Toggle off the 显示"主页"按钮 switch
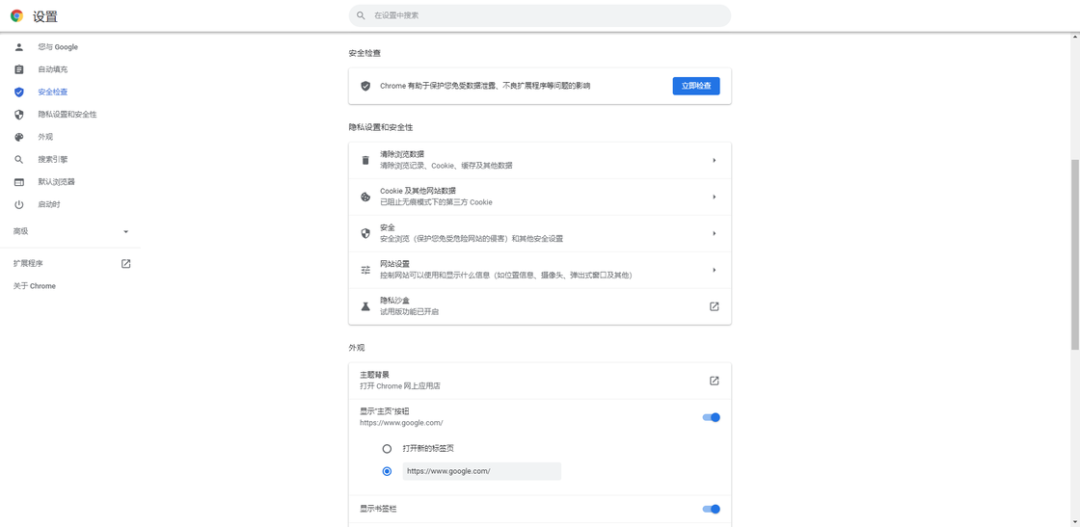This screenshot has width=1080, height=527. pos(711,417)
